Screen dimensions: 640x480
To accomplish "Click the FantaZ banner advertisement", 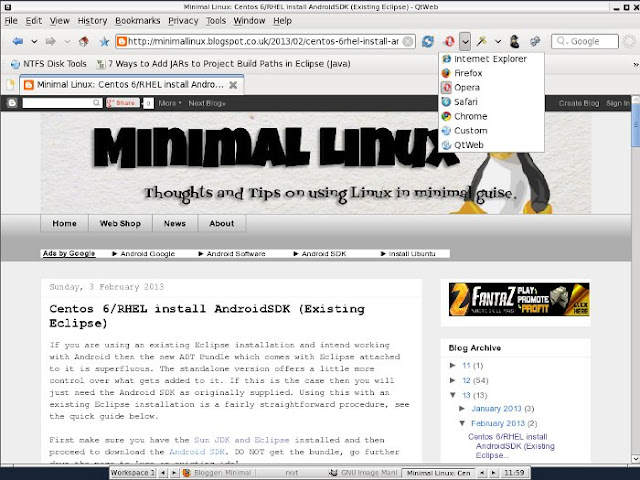I will tap(519, 299).
